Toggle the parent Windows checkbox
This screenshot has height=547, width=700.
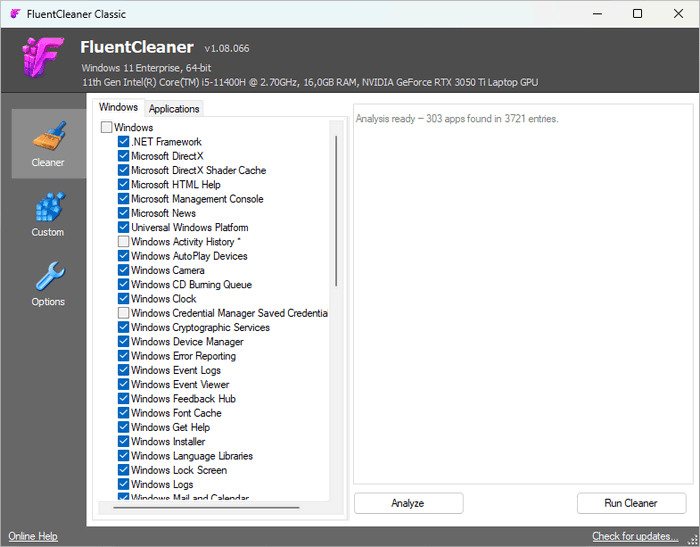[106, 127]
